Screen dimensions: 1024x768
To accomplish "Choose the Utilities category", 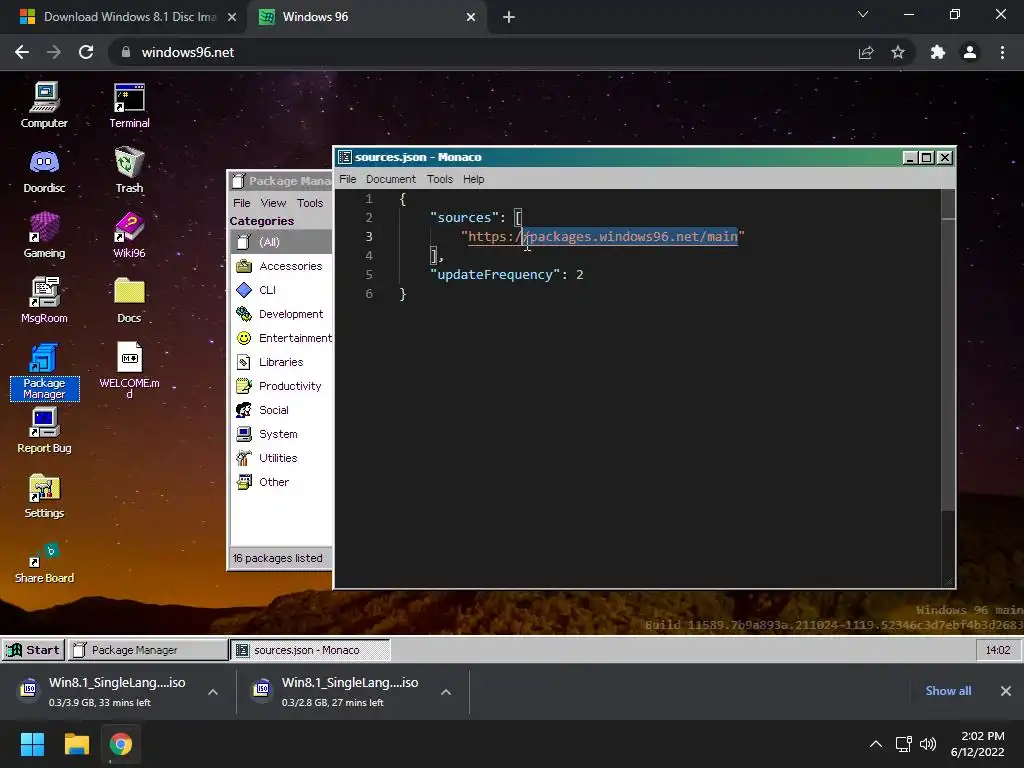I will 281,458.
